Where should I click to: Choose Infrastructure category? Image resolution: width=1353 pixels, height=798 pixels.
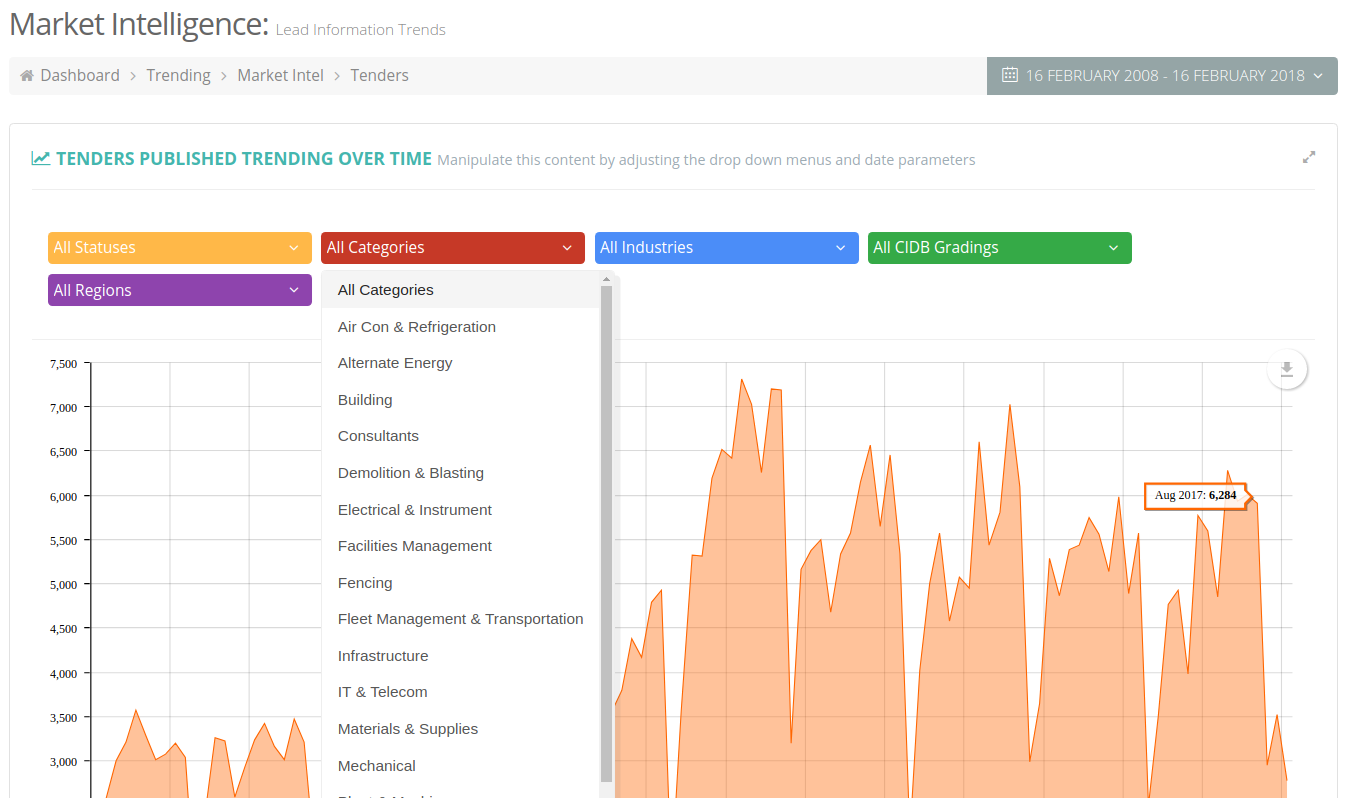[x=461, y=656]
